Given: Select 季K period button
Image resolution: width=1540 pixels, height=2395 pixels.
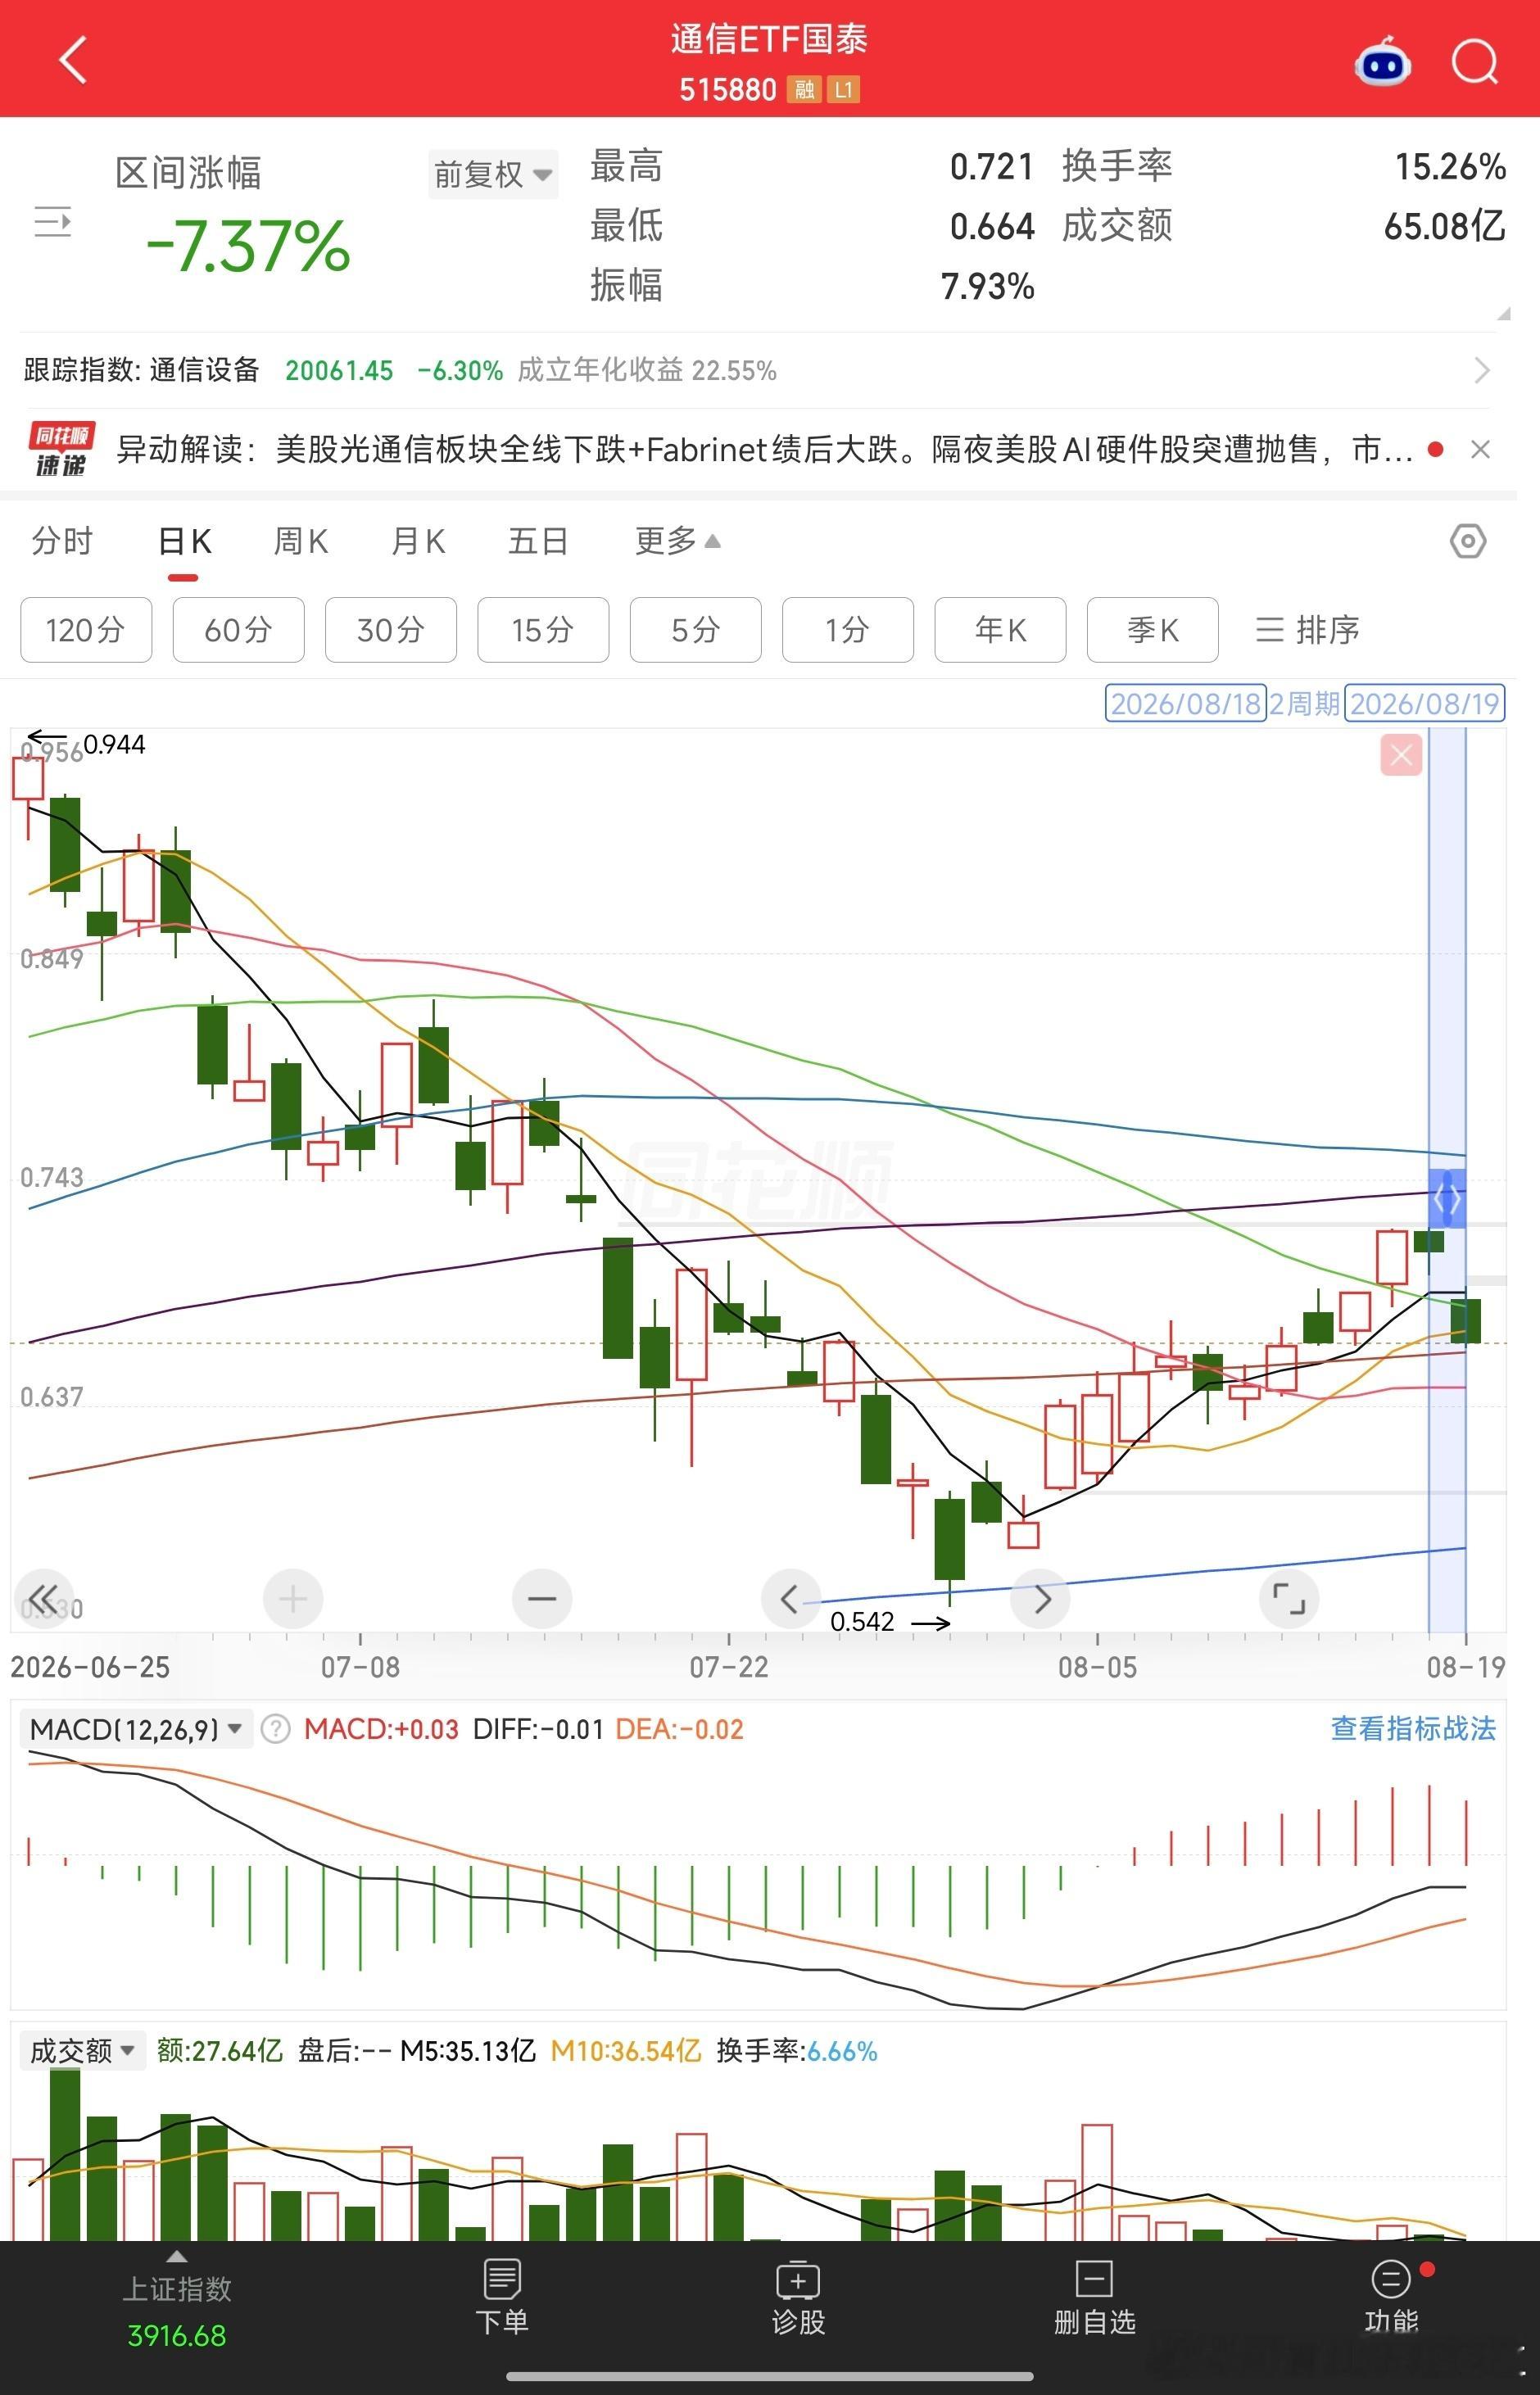Looking at the screenshot, I should tap(1152, 630).
